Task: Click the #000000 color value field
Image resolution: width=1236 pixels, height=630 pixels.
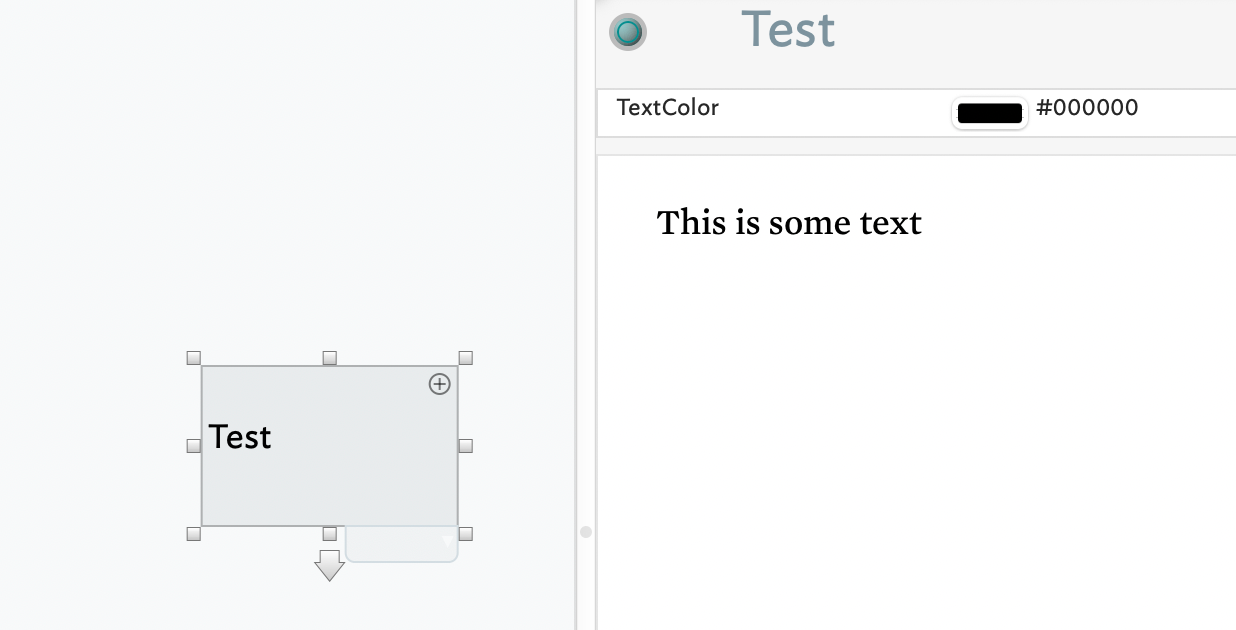Action: [x=1087, y=108]
